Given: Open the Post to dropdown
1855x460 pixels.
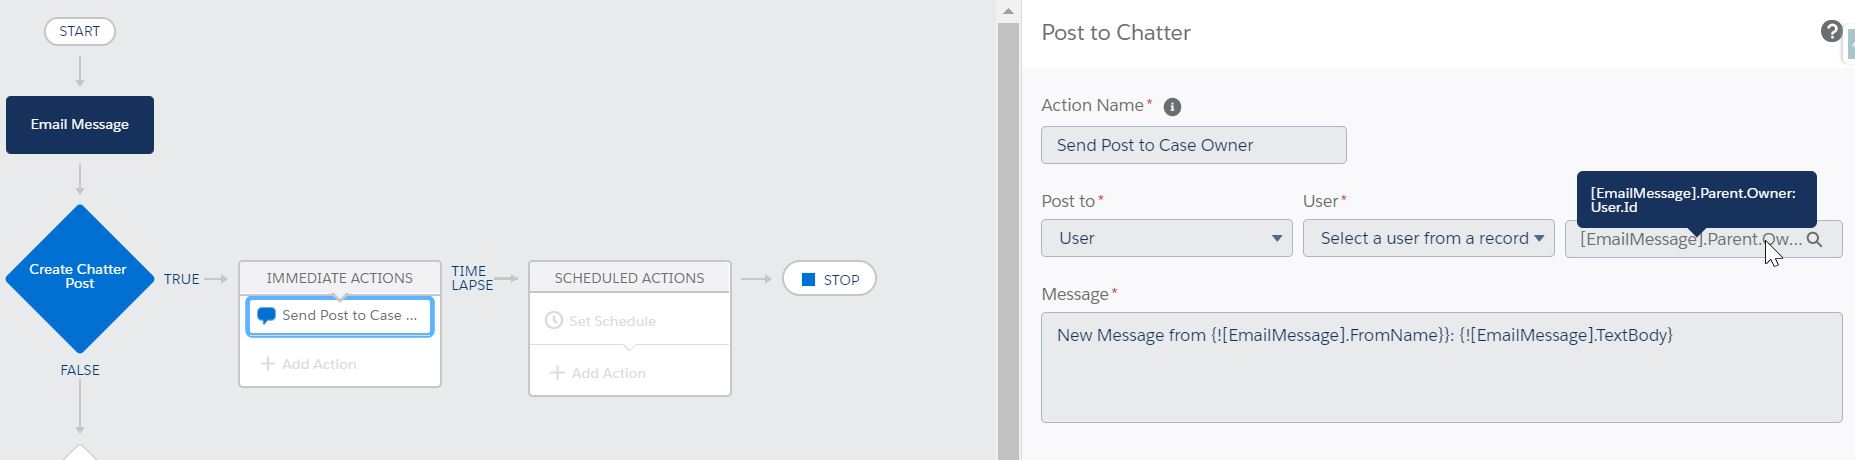Looking at the screenshot, I should click(x=1166, y=239).
